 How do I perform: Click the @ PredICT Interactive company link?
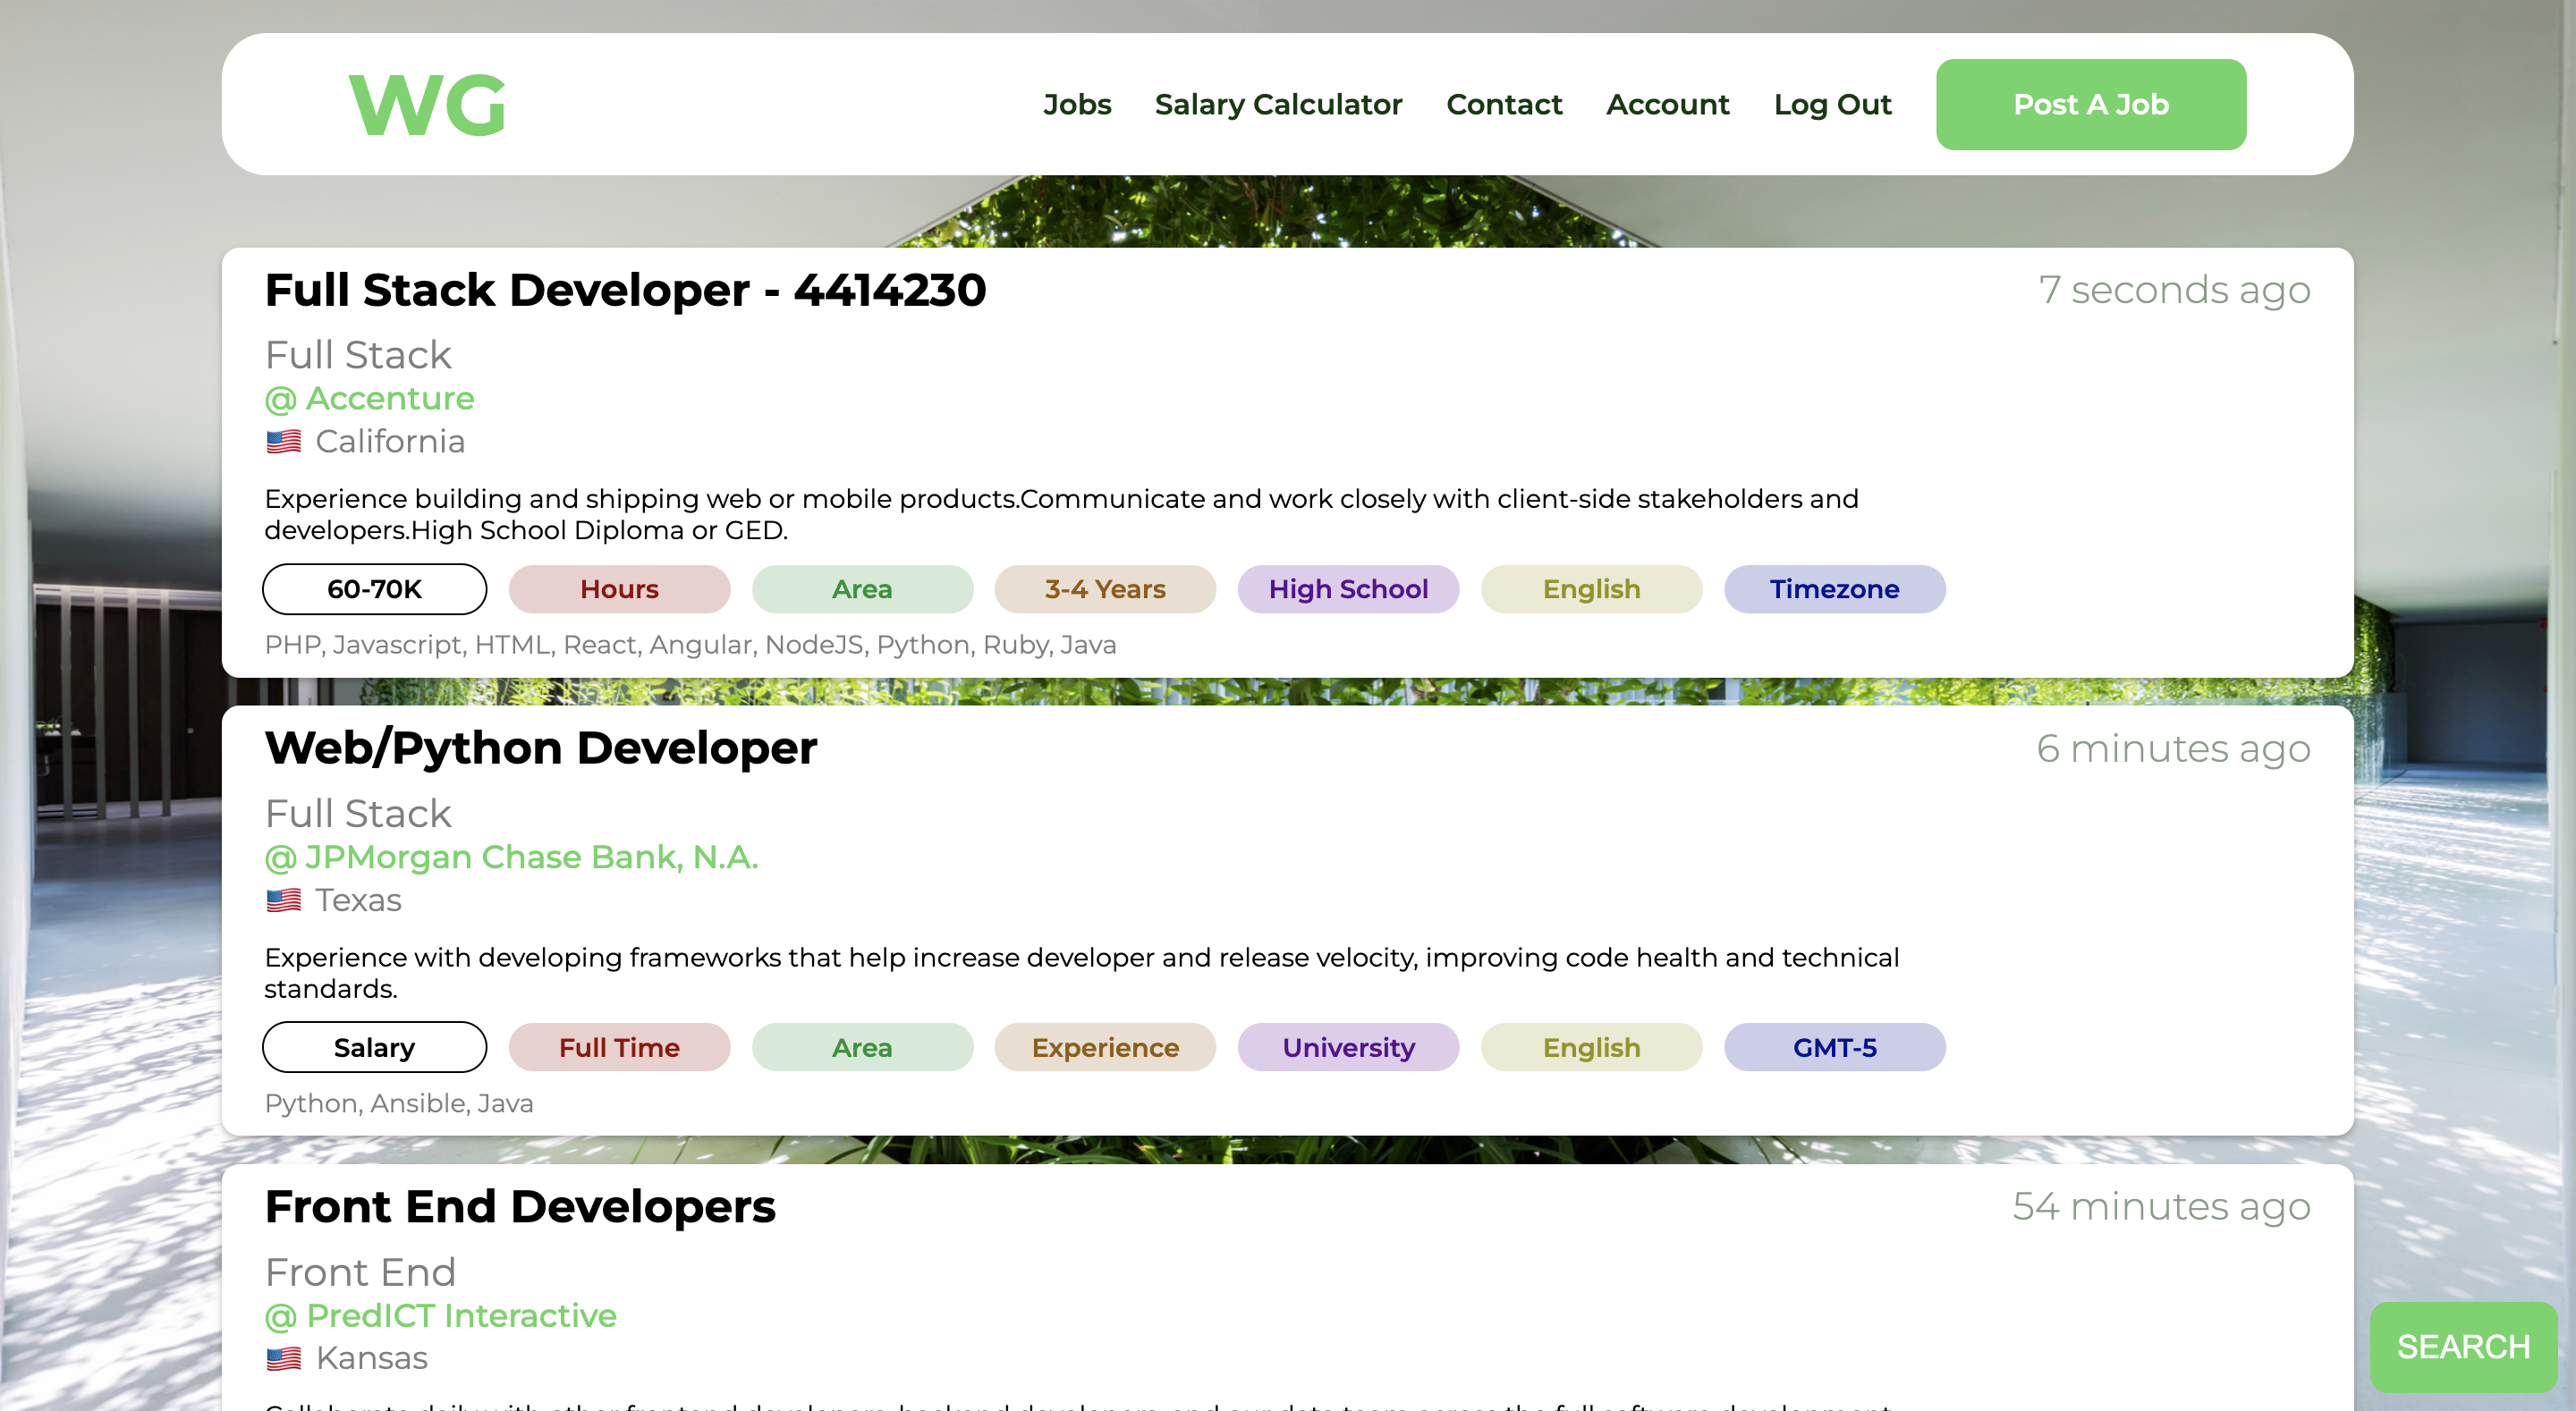[x=440, y=1315]
